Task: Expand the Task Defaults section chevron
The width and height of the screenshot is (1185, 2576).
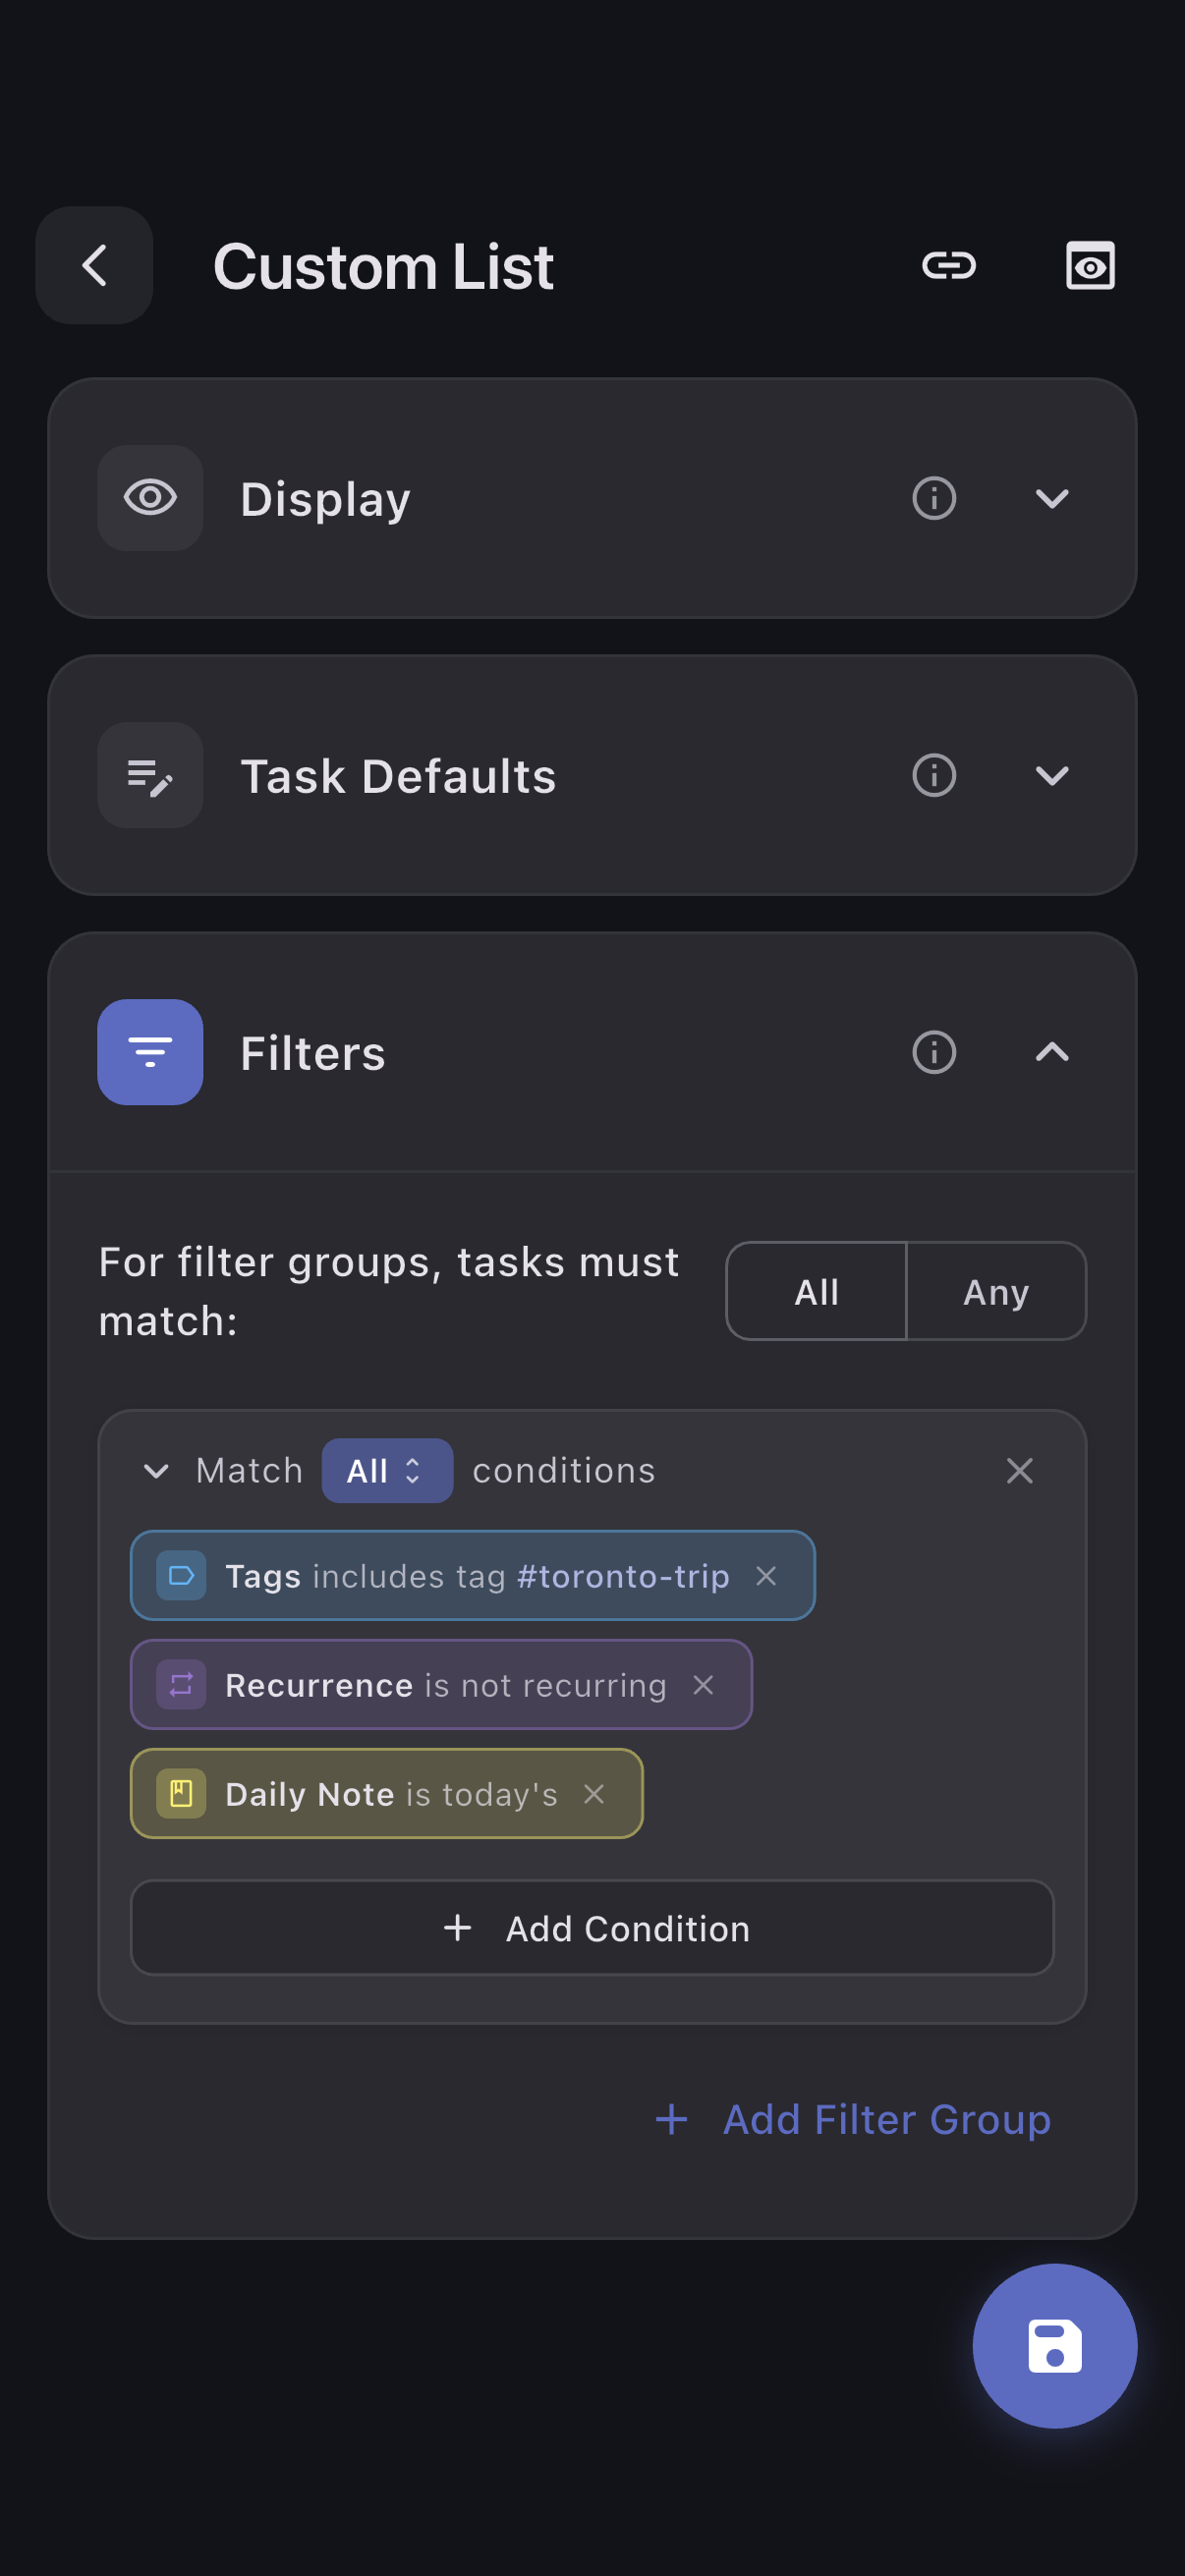Action: click(x=1052, y=775)
